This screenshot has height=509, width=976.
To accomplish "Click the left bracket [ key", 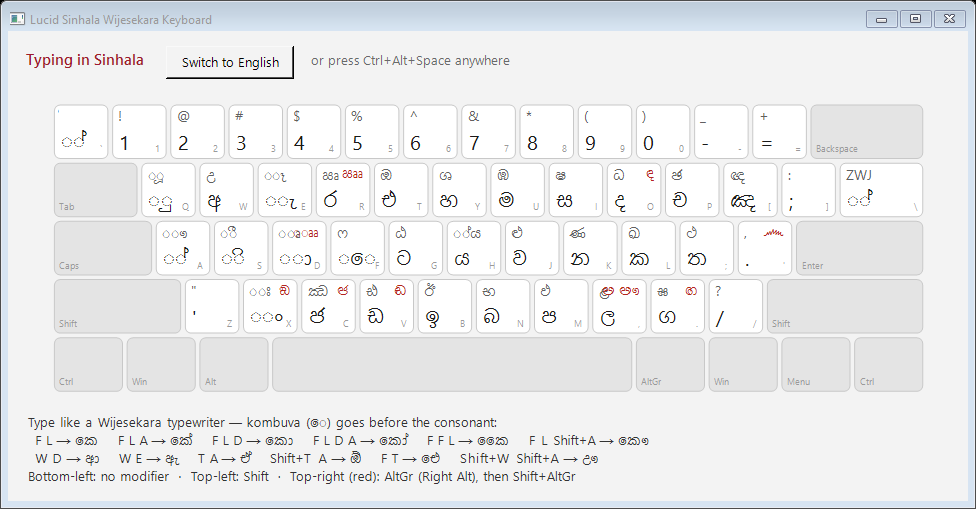I will pos(751,190).
